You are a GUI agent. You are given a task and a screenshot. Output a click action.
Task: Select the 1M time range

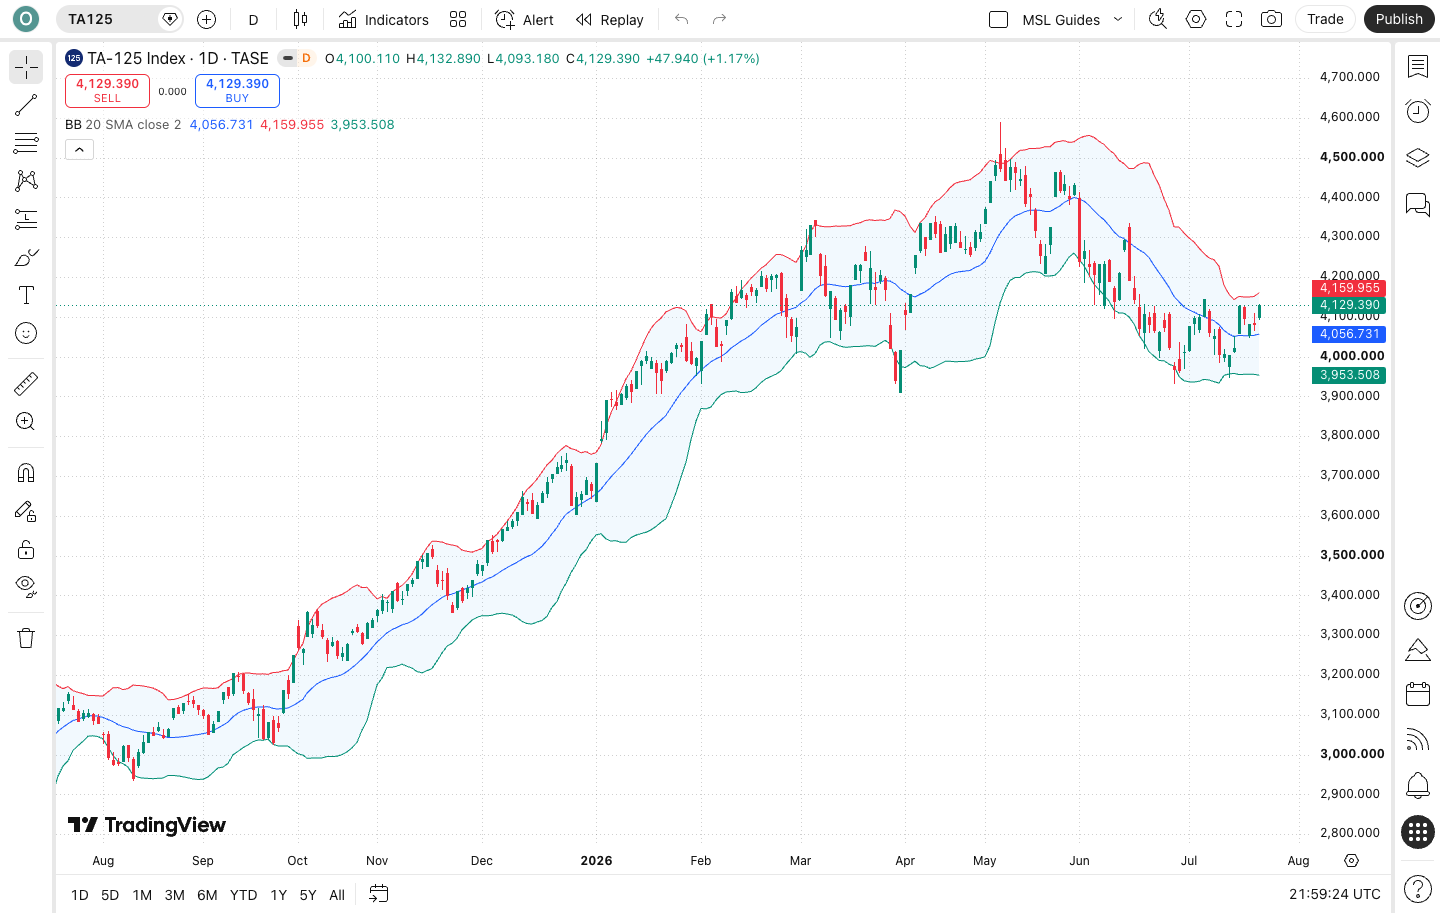pos(142,895)
